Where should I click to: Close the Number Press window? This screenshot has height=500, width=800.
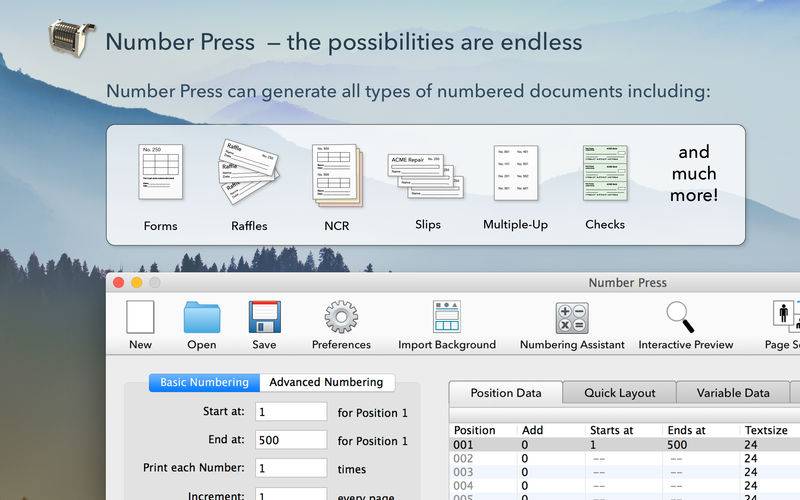pyautogui.click(x=118, y=282)
